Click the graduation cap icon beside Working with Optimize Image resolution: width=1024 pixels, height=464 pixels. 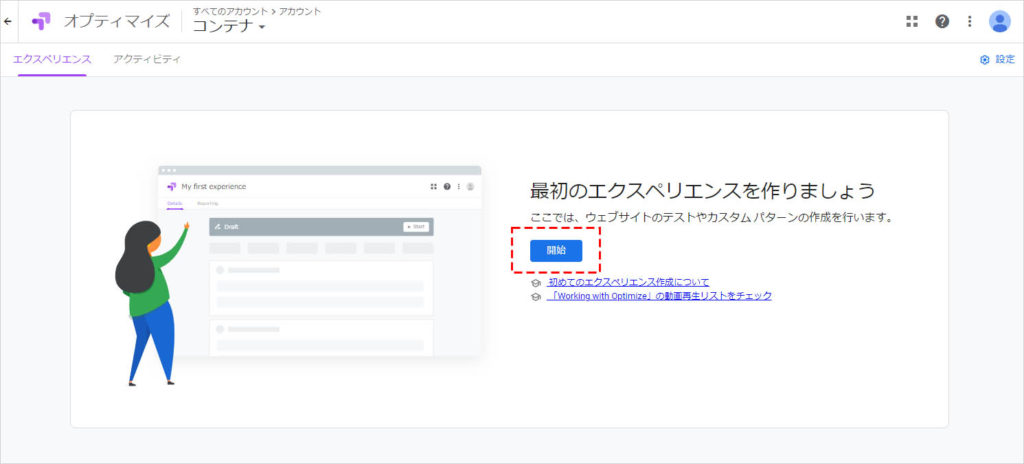[537, 297]
